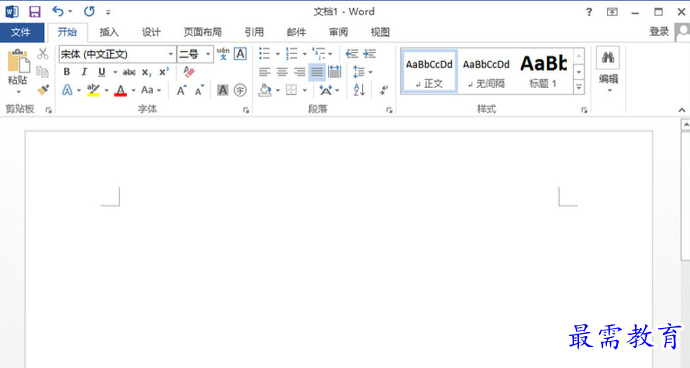Image resolution: width=690 pixels, height=368 pixels.
Task: Apply distributed alignment
Action: (334, 72)
